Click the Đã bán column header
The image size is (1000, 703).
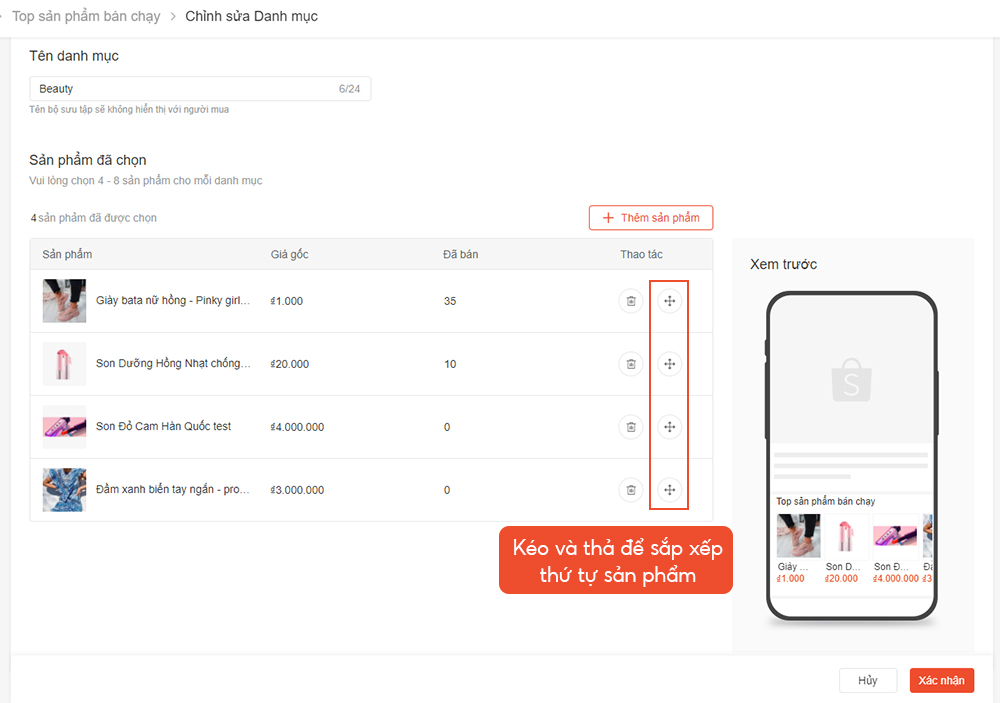pos(460,254)
